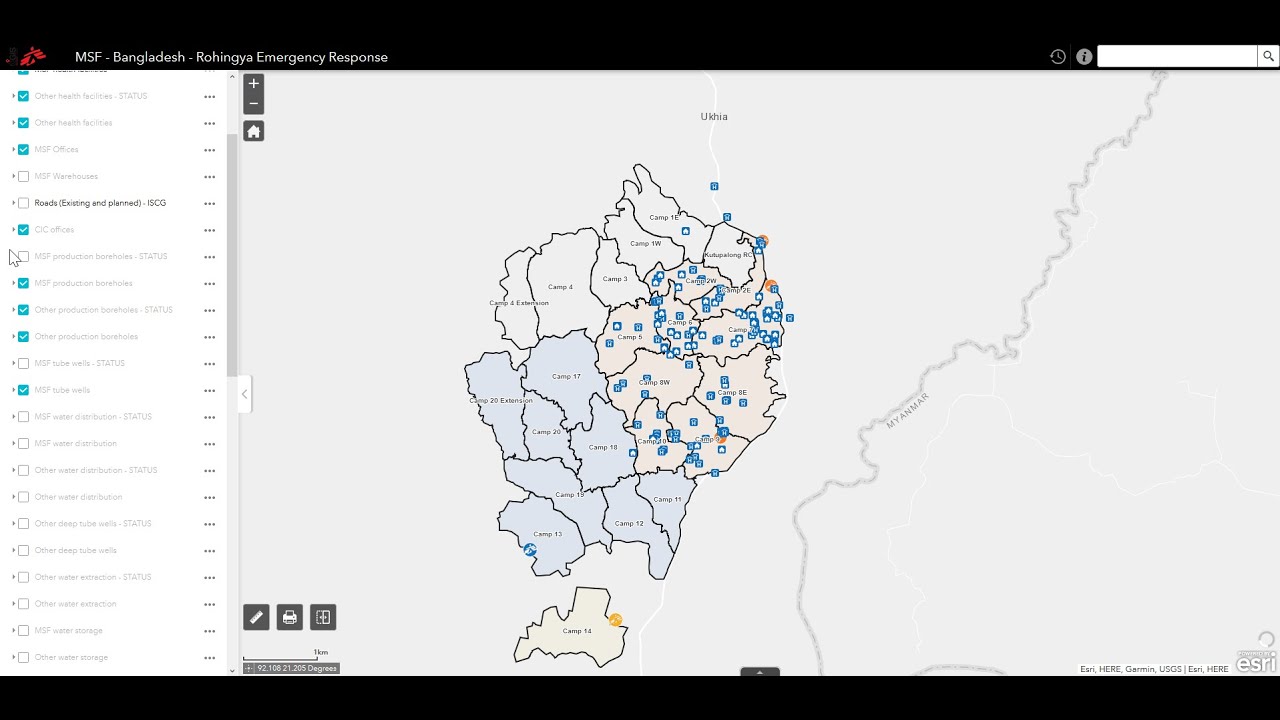Return to default map extent home button
Screen dimensions: 1280x720
coord(254,131)
